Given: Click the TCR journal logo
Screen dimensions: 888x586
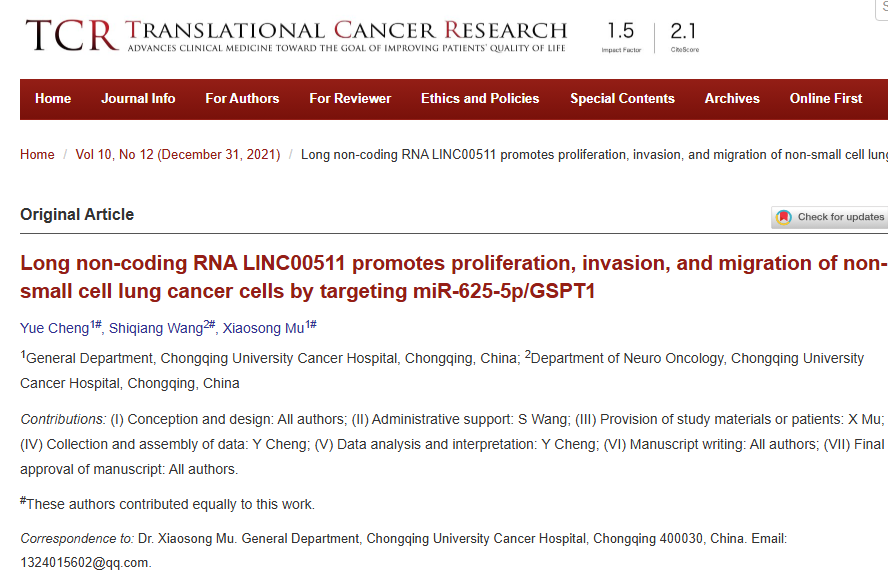Looking at the screenshot, I should pyautogui.click(x=72, y=35).
